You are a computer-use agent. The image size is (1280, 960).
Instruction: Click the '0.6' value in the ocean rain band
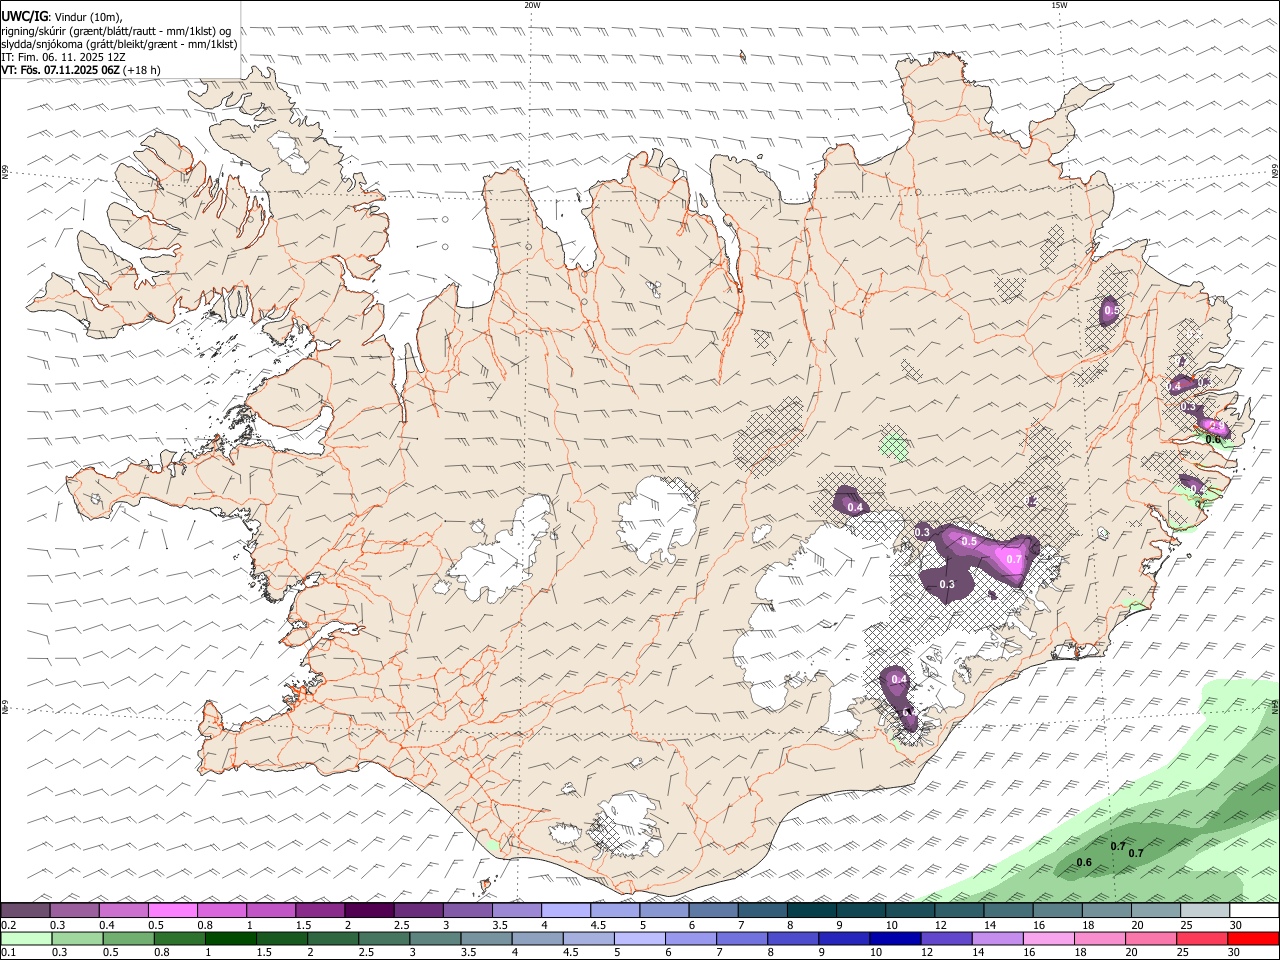click(1083, 862)
